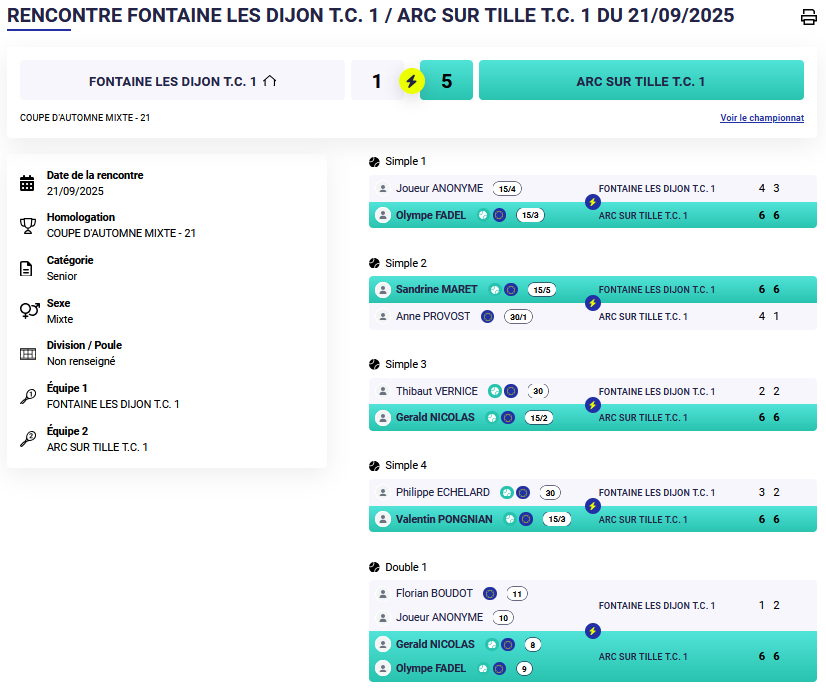Click the tennis ball icon beside Valentin PONGNIAN
The width and height of the screenshot is (826, 691).
point(510,519)
